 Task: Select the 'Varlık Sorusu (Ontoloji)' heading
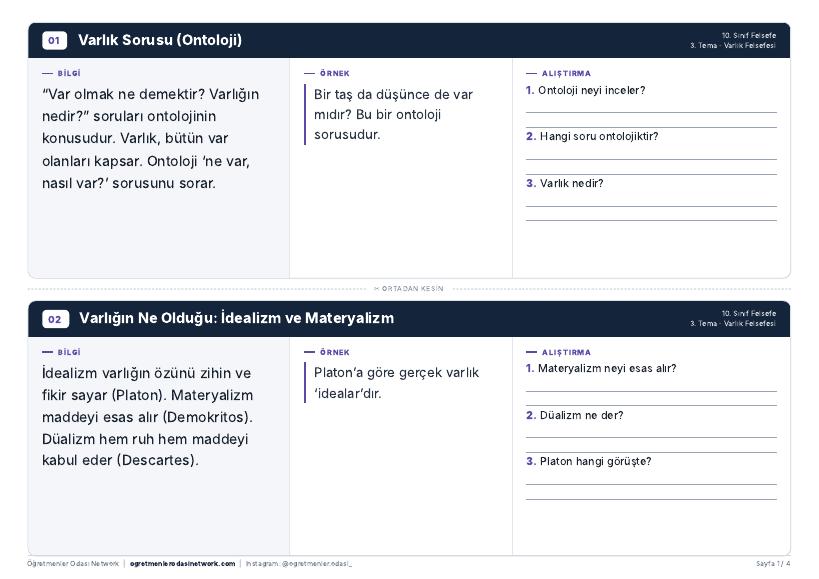(x=160, y=40)
